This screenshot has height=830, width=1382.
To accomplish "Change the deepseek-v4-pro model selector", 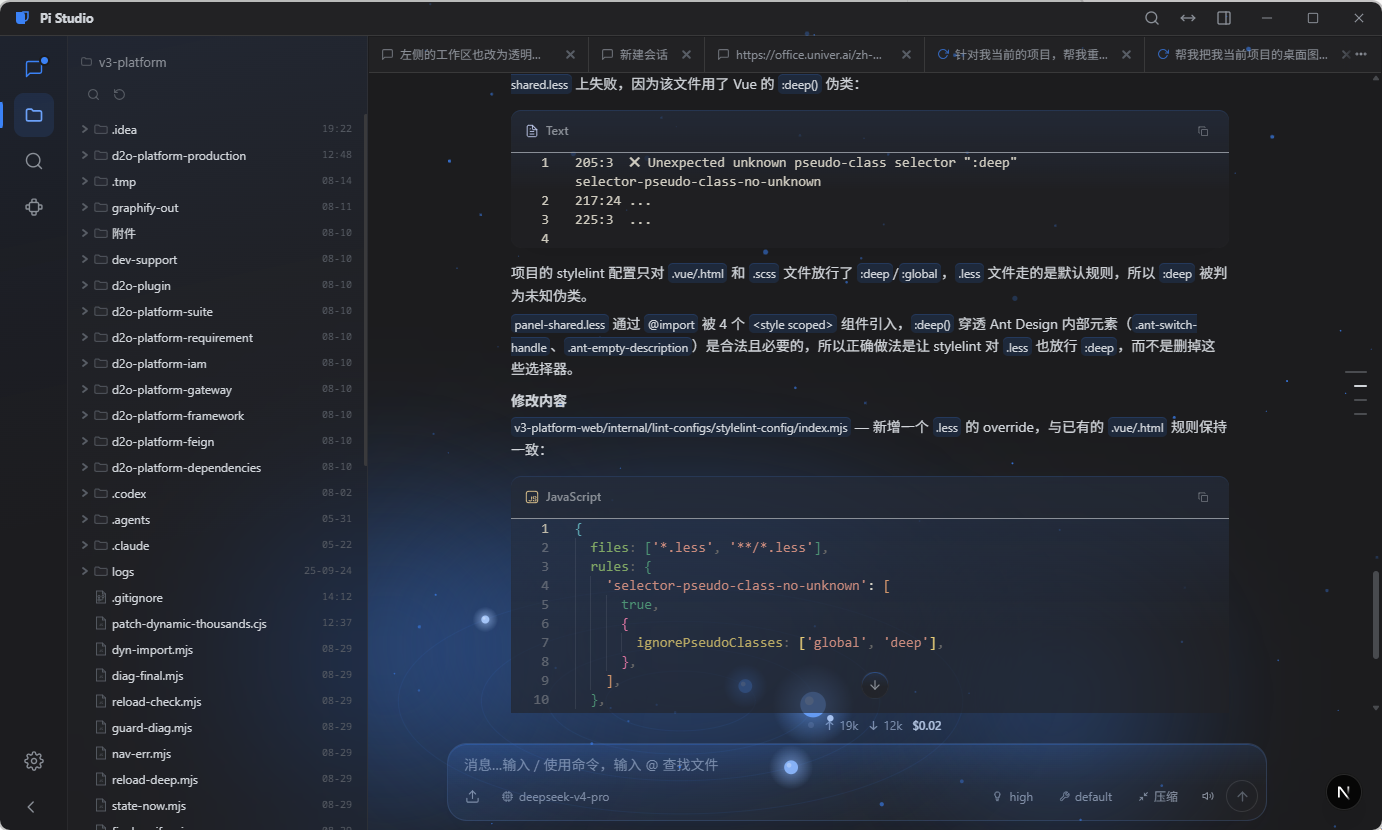I will 555,797.
